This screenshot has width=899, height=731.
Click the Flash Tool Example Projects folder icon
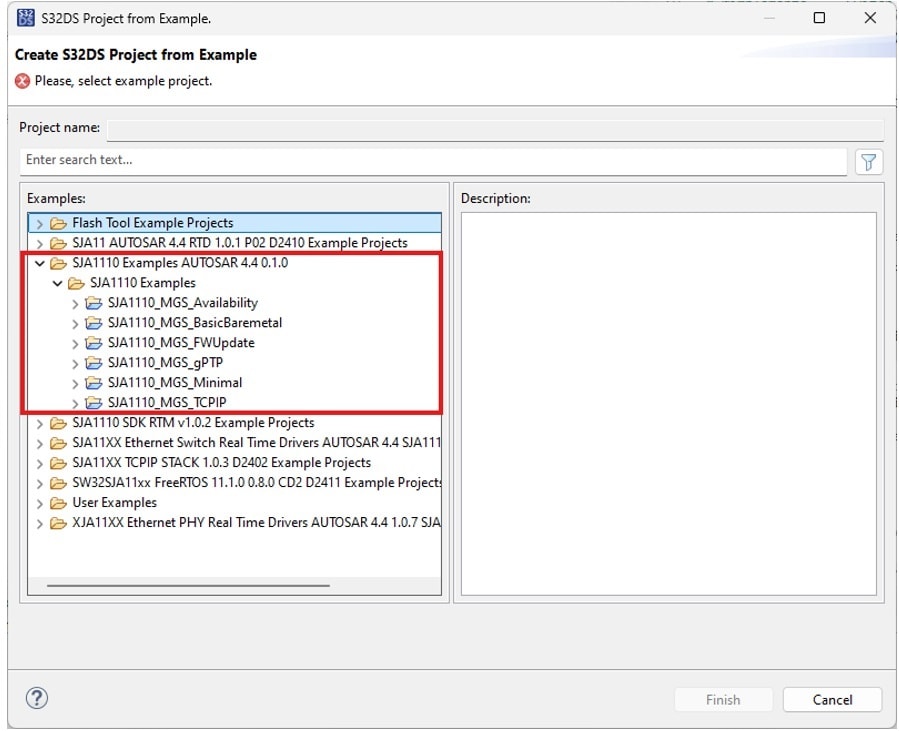coord(59,223)
